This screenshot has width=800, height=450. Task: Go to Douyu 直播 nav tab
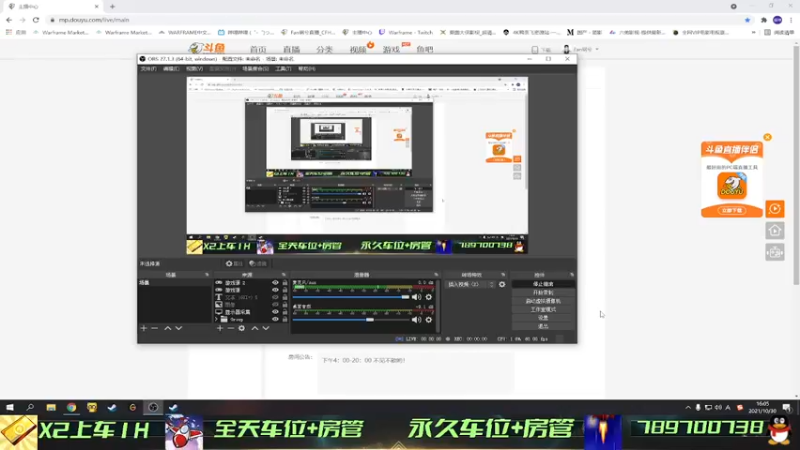[291, 49]
